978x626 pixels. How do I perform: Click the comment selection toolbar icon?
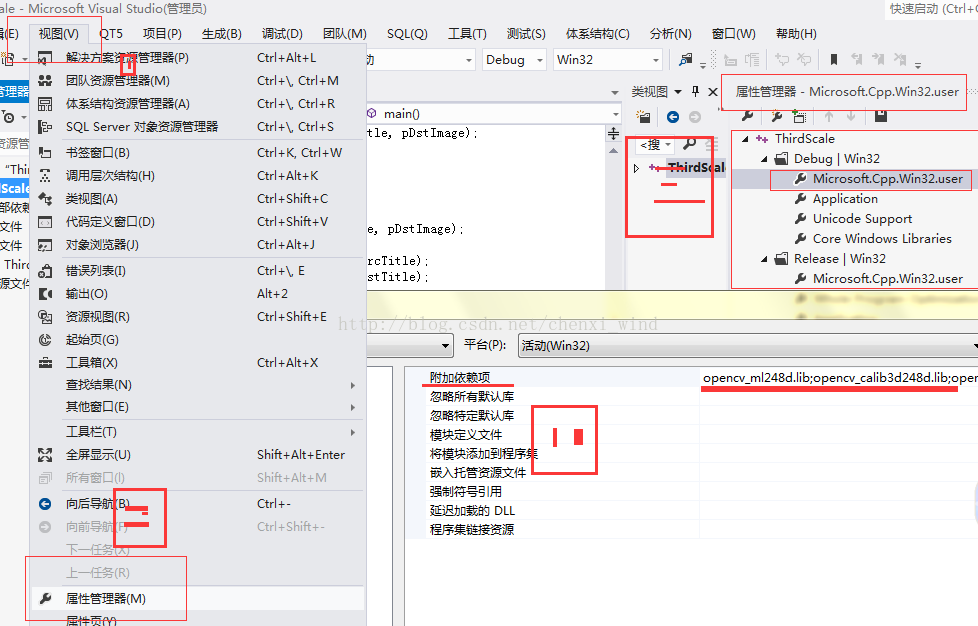[782, 60]
